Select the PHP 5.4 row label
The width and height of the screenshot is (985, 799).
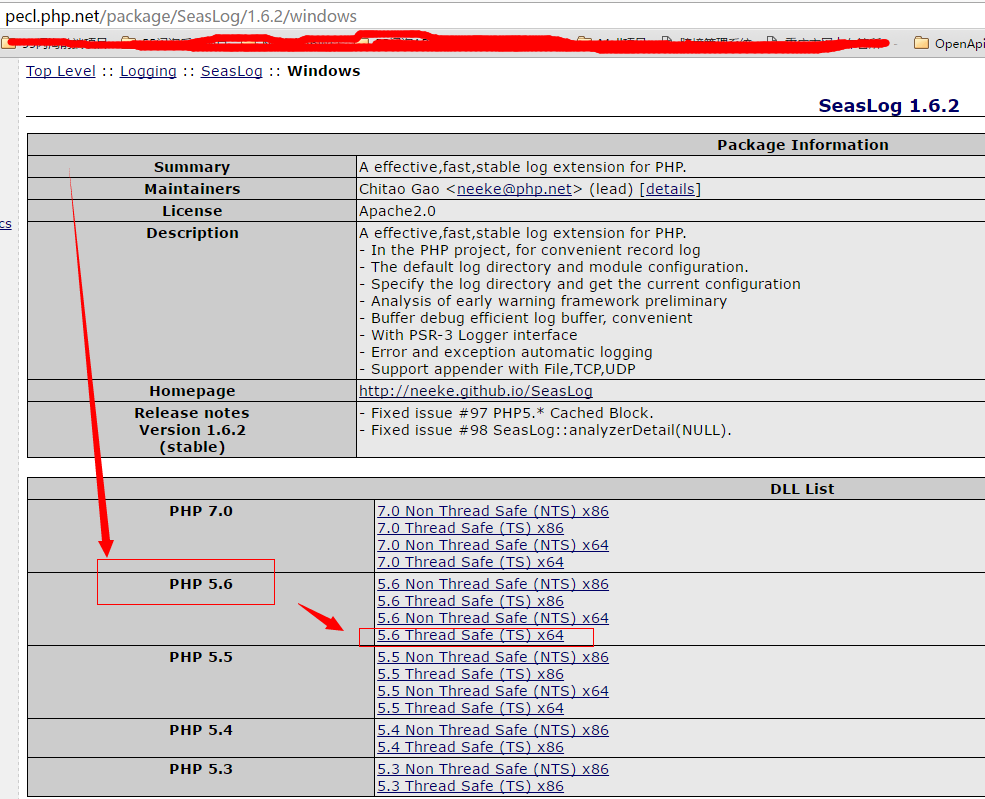(x=201, y=730)
